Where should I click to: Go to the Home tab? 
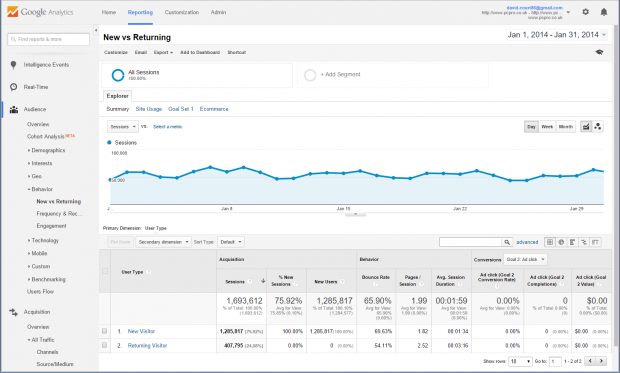coord(109,12)
